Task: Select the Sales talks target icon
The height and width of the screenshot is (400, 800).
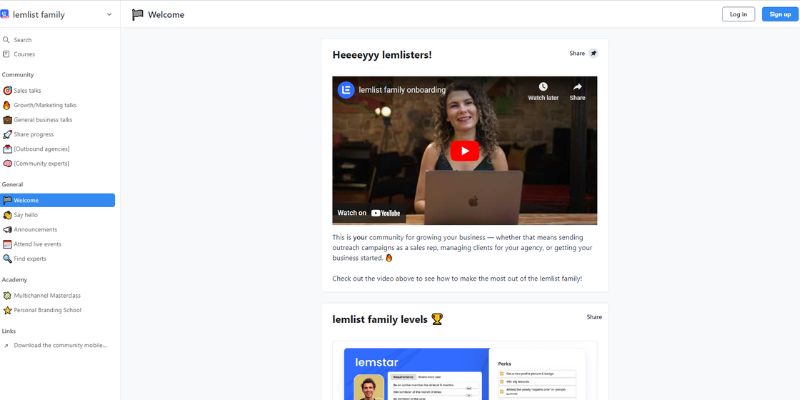Action: coord(7,90)
